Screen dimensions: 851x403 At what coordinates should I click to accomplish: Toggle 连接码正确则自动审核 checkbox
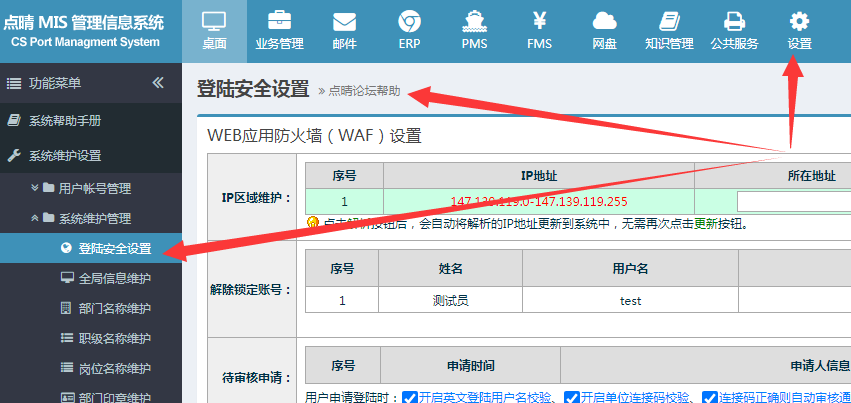click(x=709, y=398)
